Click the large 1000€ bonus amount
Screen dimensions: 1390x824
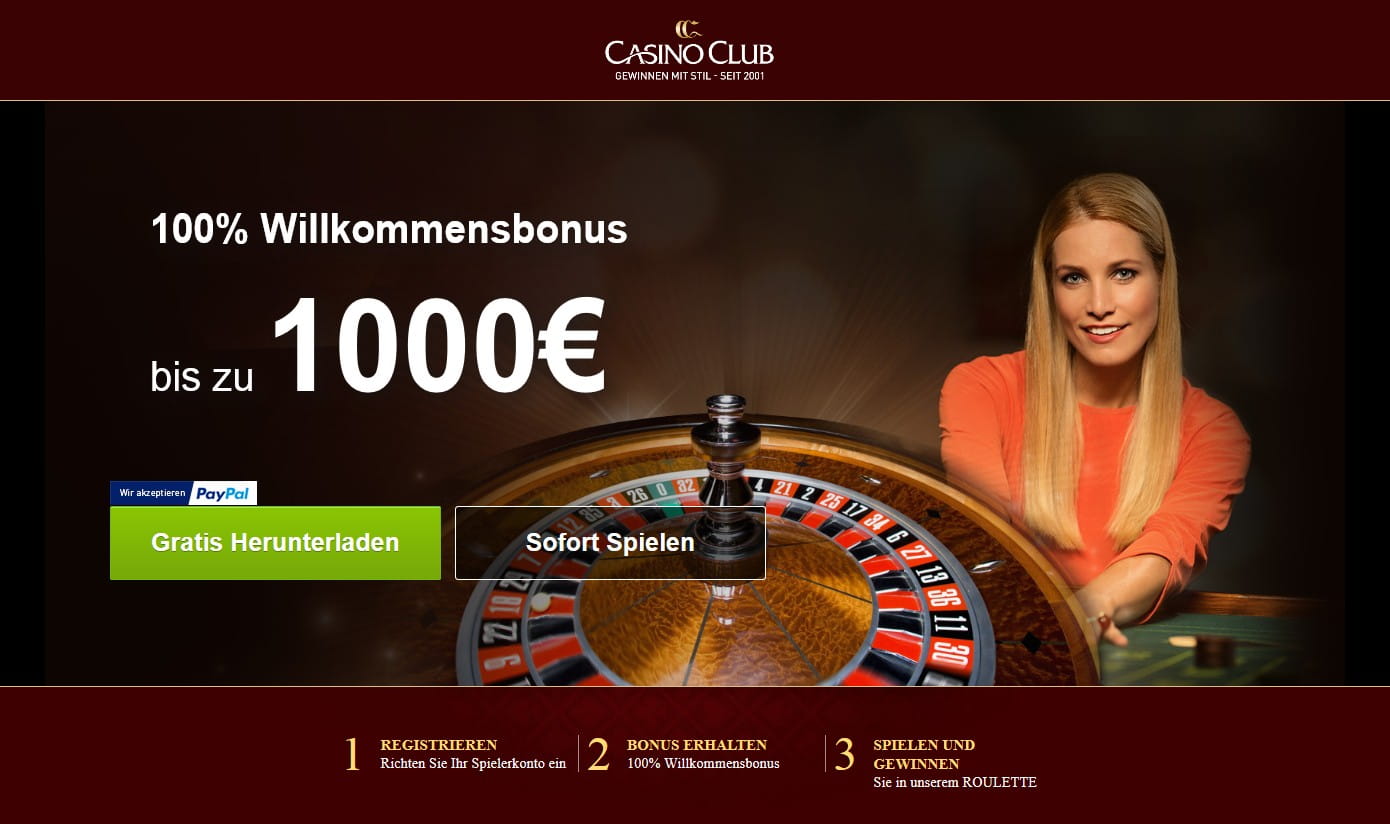(438, 346)
